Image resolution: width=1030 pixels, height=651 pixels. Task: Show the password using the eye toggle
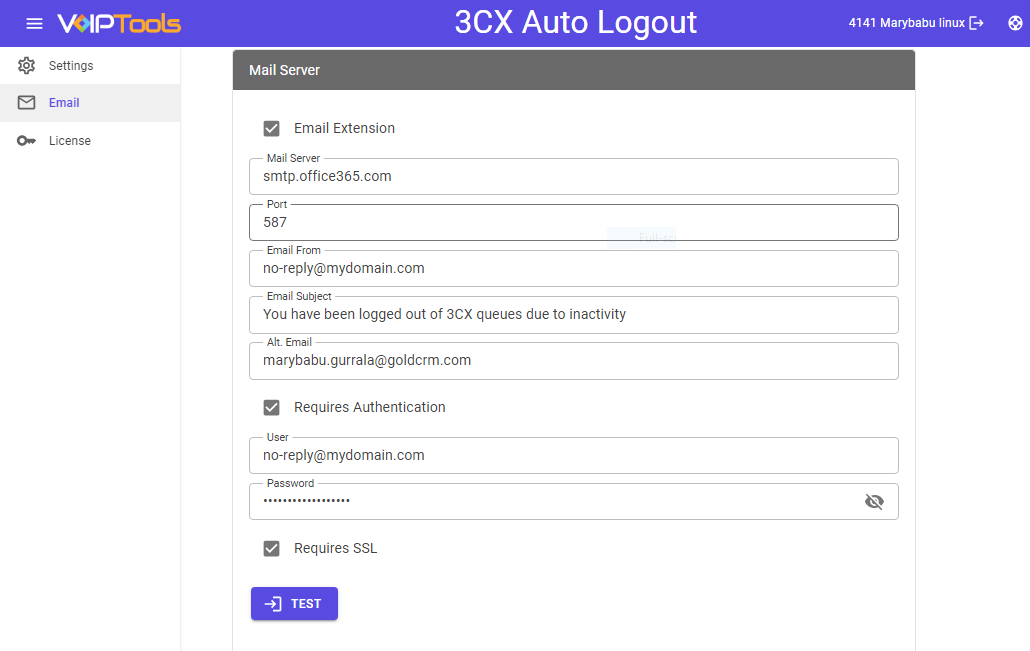[x=875, y=501]
